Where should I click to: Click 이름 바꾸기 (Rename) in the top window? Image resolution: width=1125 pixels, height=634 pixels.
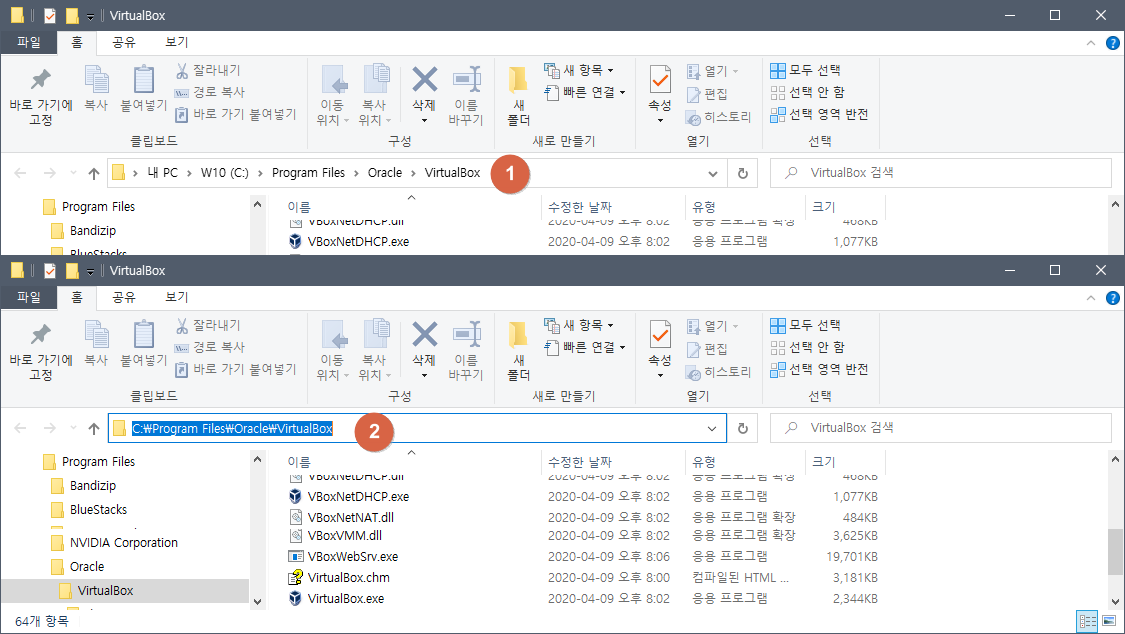(x=466, y=97)
